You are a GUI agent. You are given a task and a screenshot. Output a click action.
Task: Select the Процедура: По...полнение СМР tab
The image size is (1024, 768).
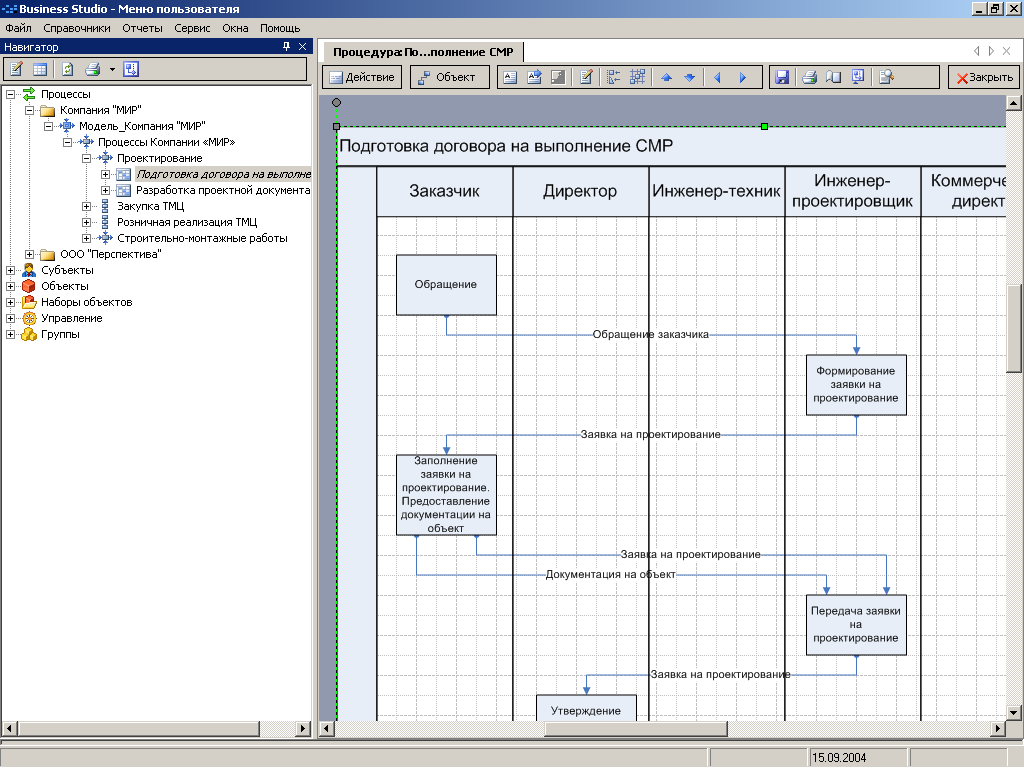pos(423,52)
